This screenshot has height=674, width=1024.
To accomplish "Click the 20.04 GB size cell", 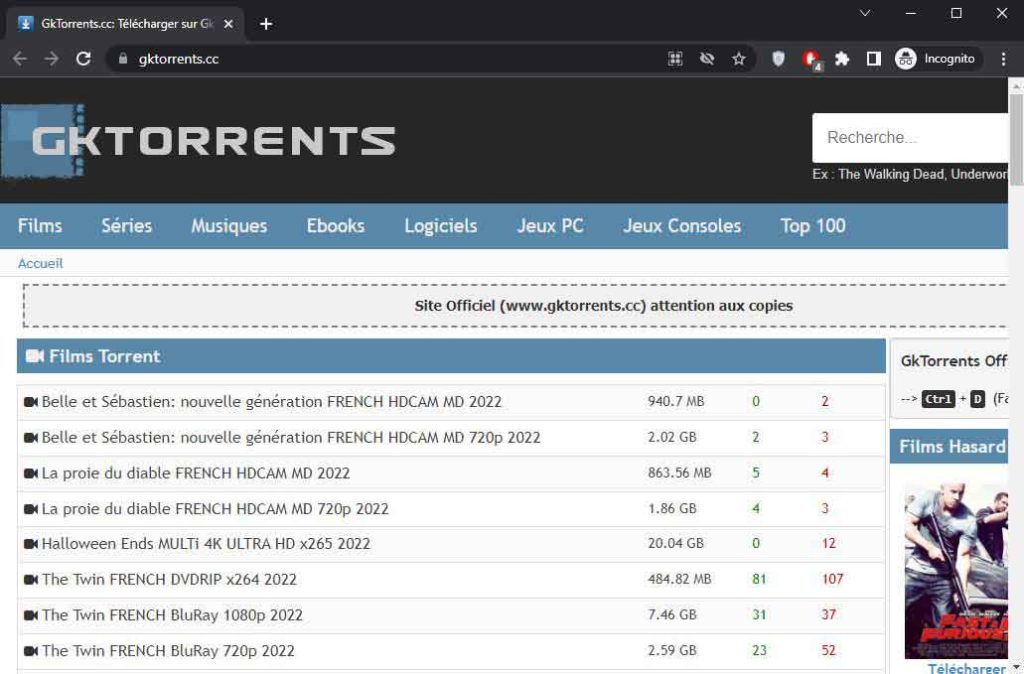I will click(676, 543).
